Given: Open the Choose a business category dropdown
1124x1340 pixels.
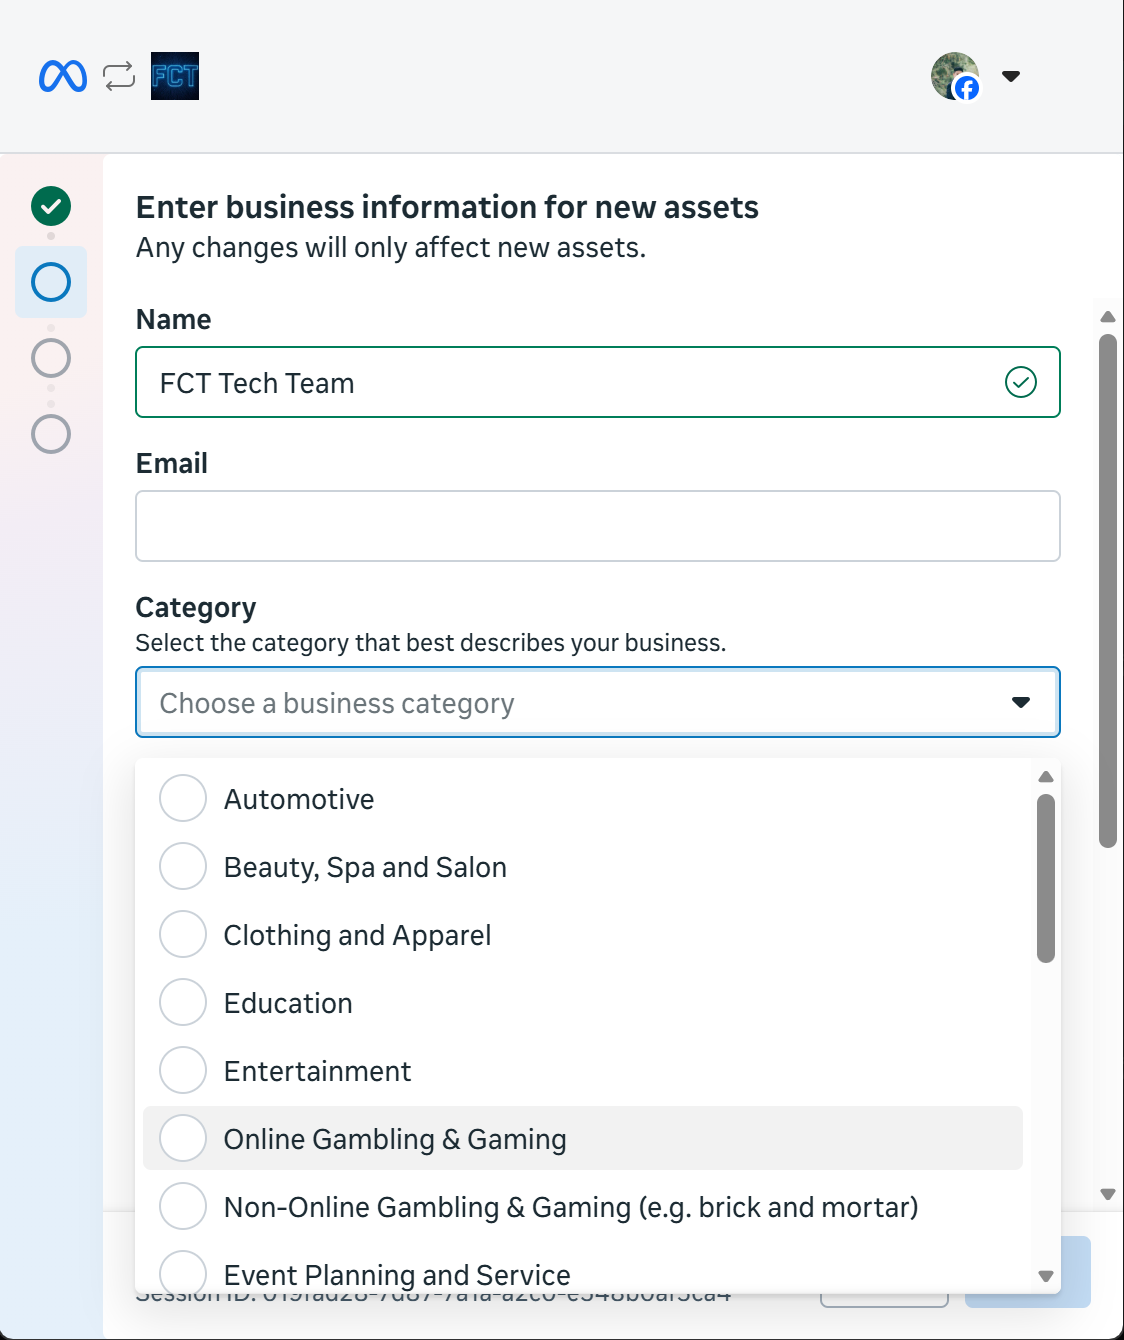Looking at the screenshot, I should (x=598, y=702).
